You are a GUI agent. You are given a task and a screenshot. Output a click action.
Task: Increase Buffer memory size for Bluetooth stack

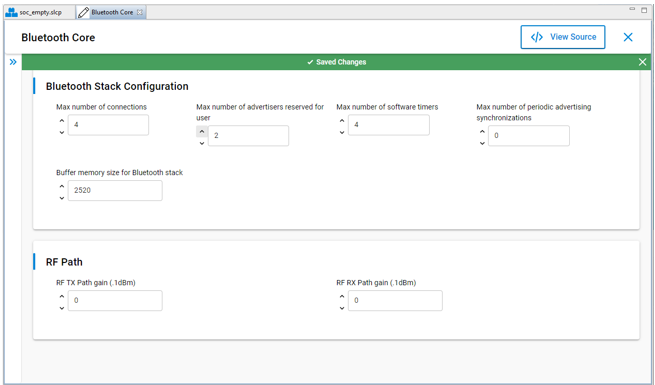[62, 186]
